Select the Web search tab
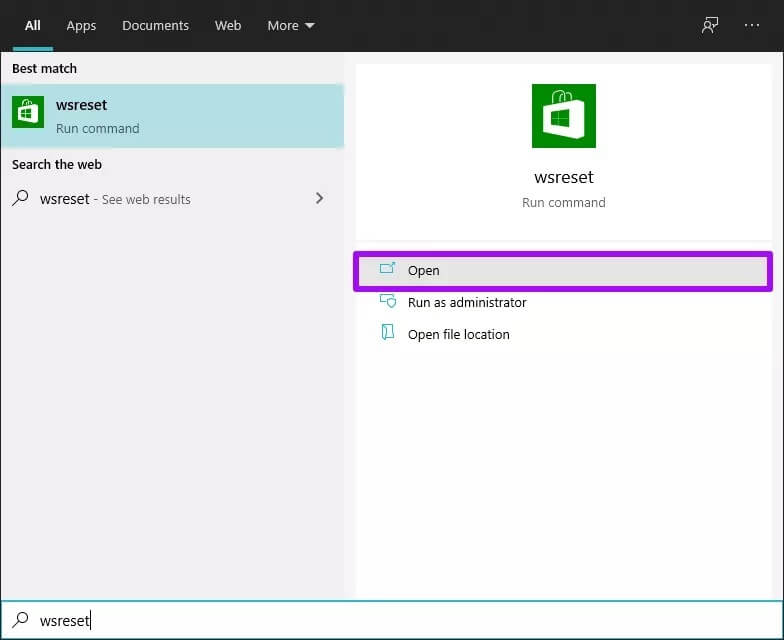This screenshot has height=640, width=784. coord(228,26)
